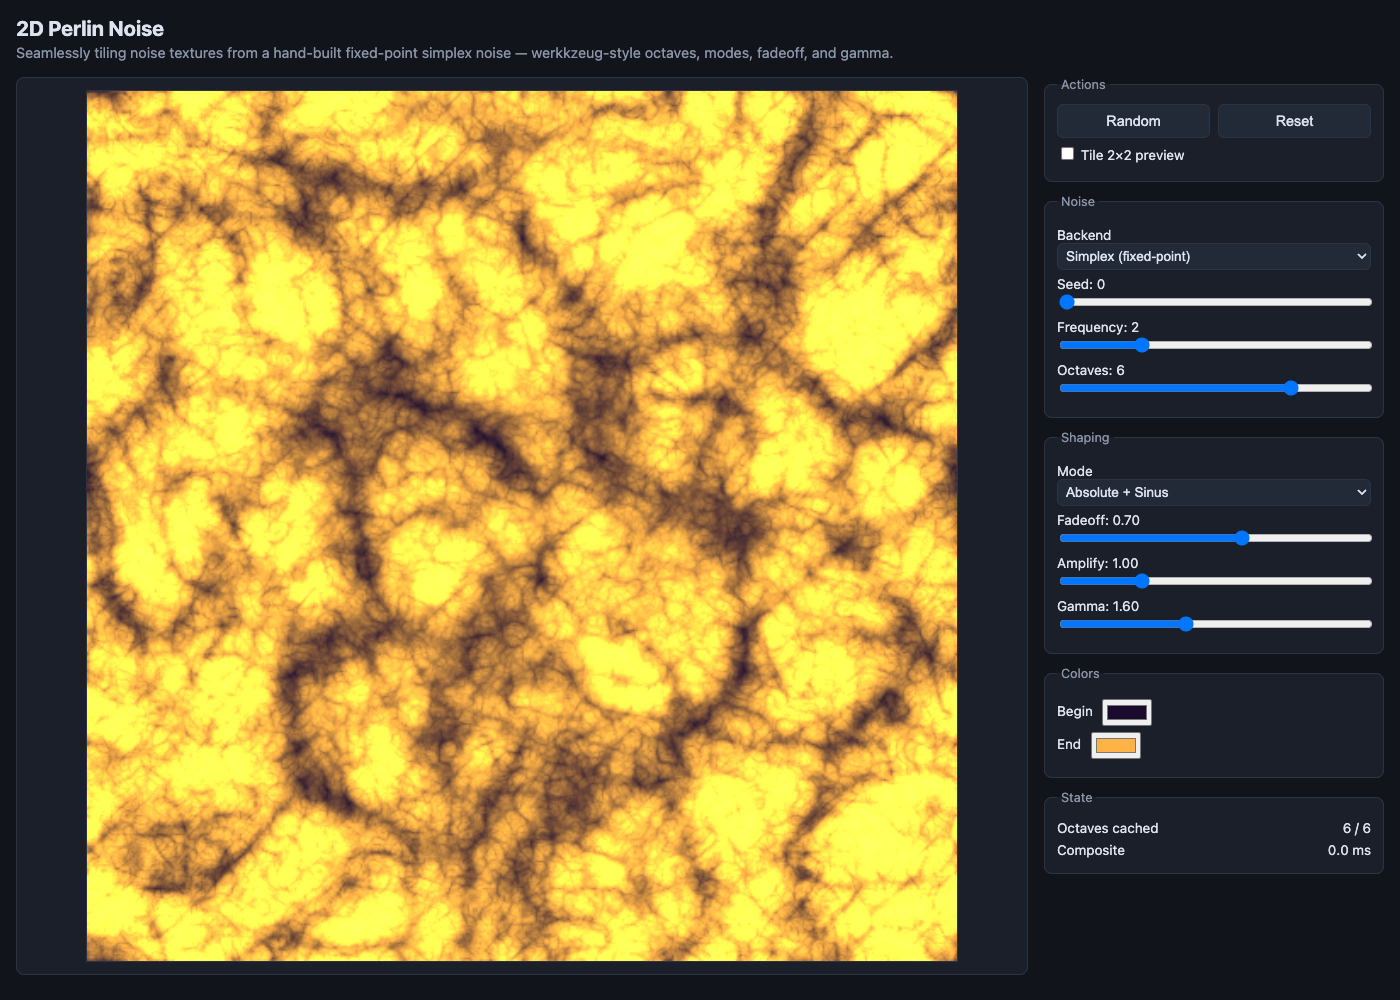The height and width of the screenshot is (1000, 1400).
Task: Click the Frequency slider handle
Action: pos(1142,345)
